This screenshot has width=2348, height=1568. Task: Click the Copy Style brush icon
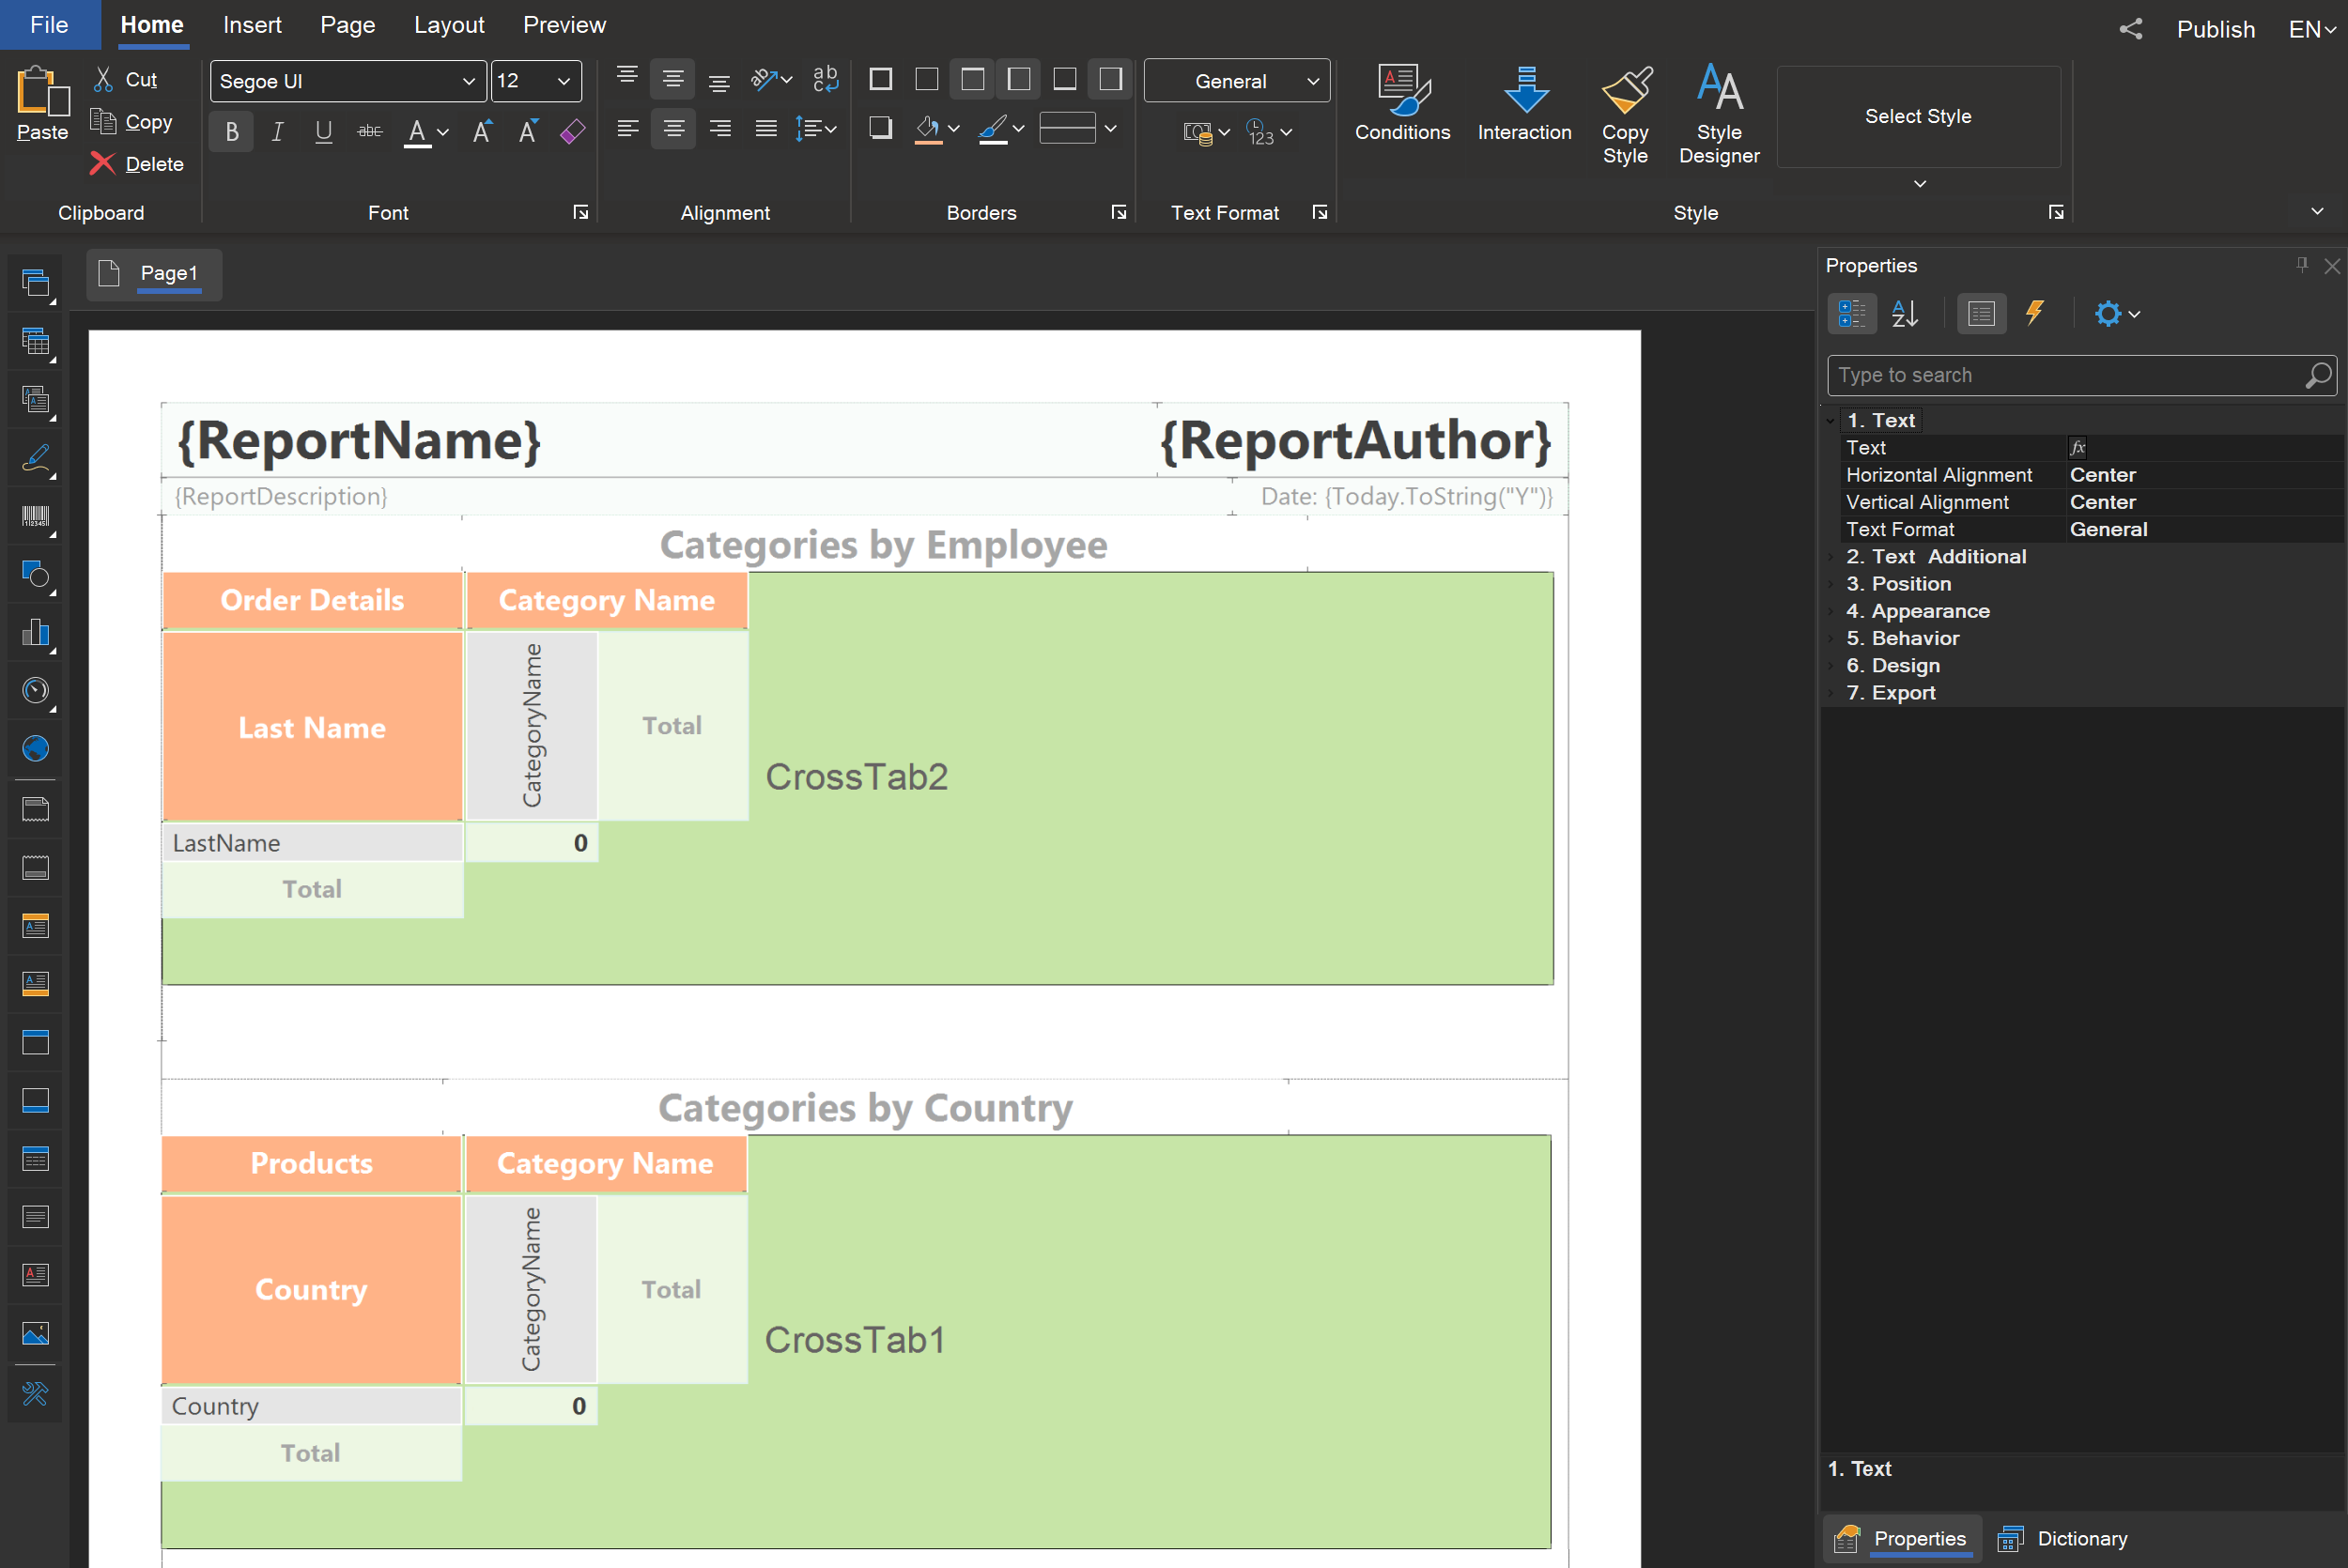[1625, 91]
